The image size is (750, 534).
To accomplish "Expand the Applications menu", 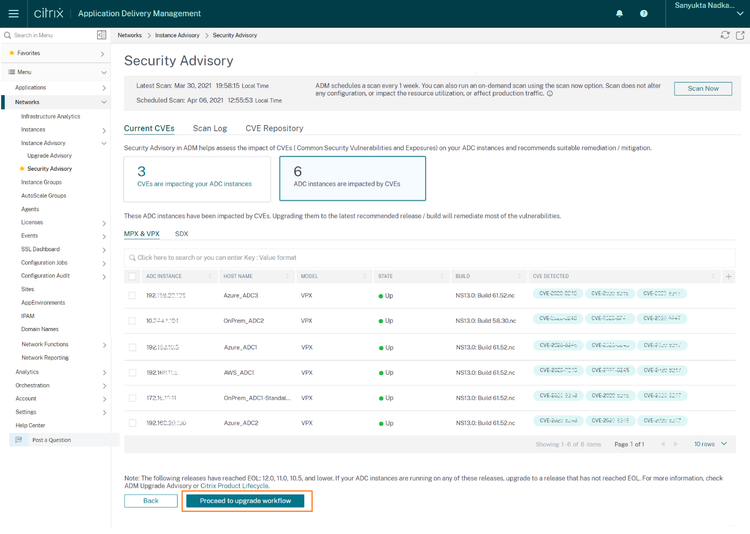I will 104,88.
